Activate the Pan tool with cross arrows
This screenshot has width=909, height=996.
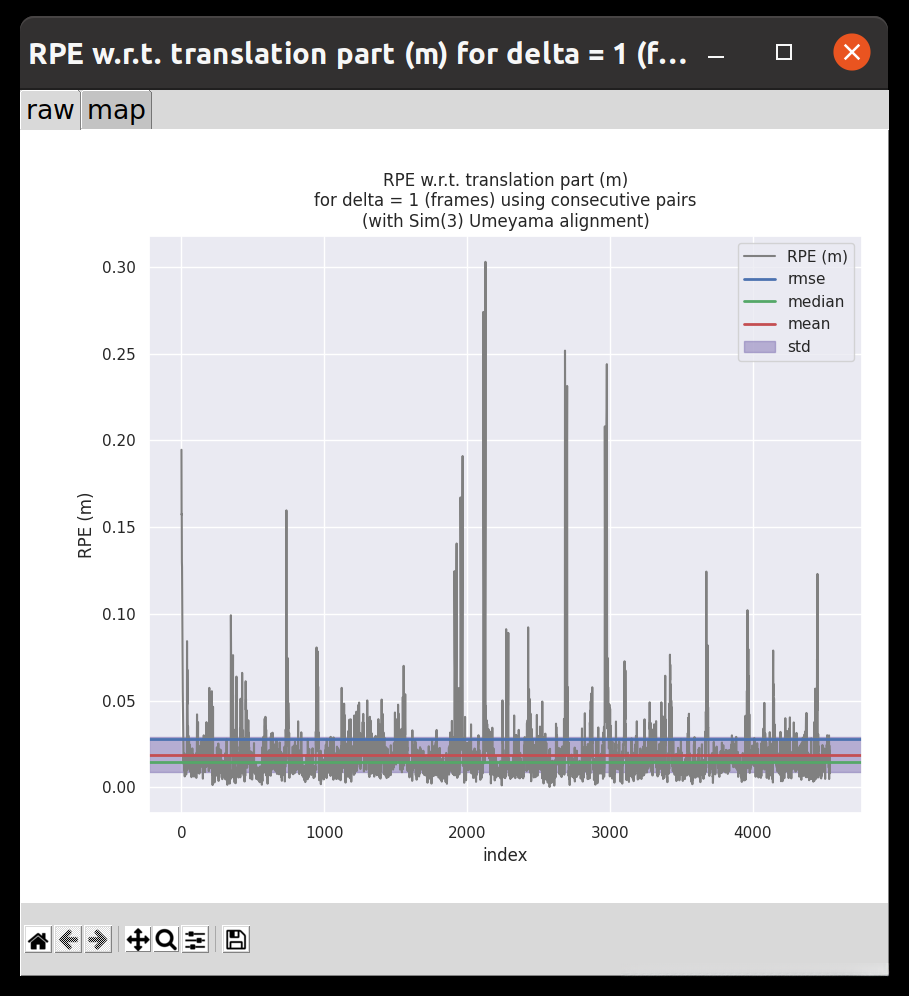click(138, 939)
